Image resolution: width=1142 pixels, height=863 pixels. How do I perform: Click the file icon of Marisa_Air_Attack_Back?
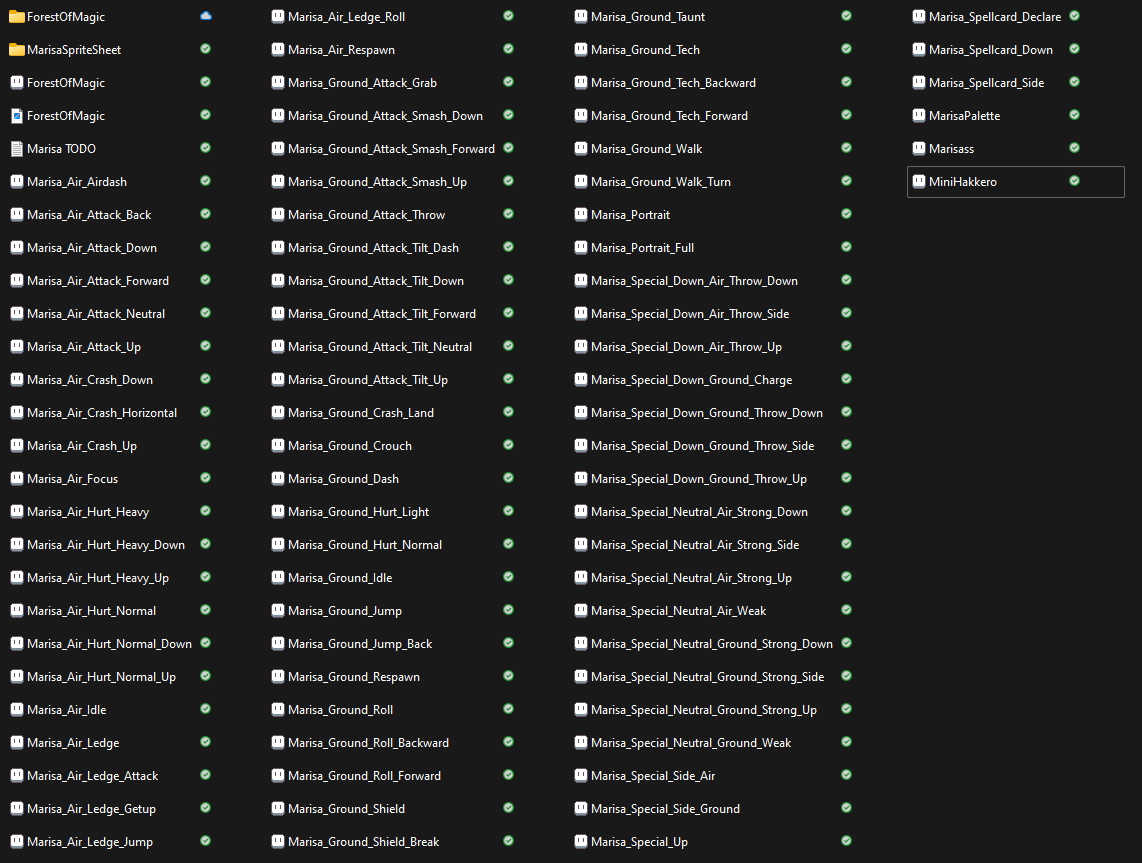(17, 215)
